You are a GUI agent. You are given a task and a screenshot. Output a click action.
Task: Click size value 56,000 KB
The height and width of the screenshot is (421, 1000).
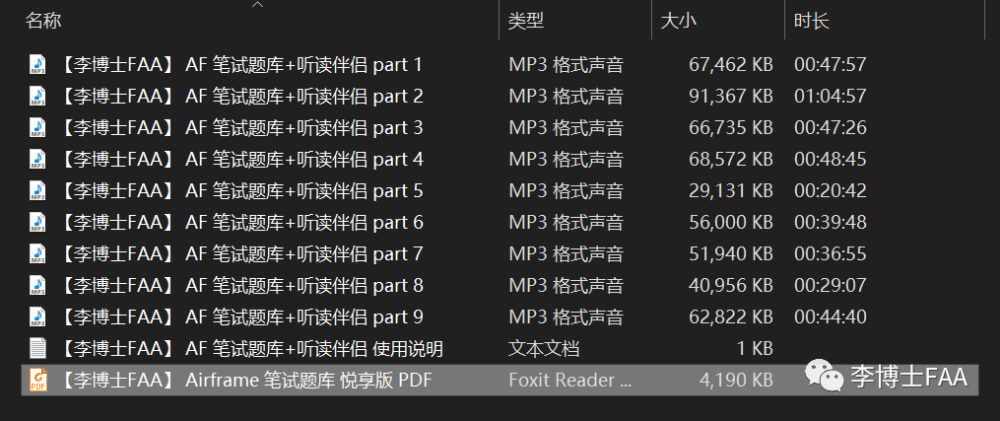pos(731,222)
